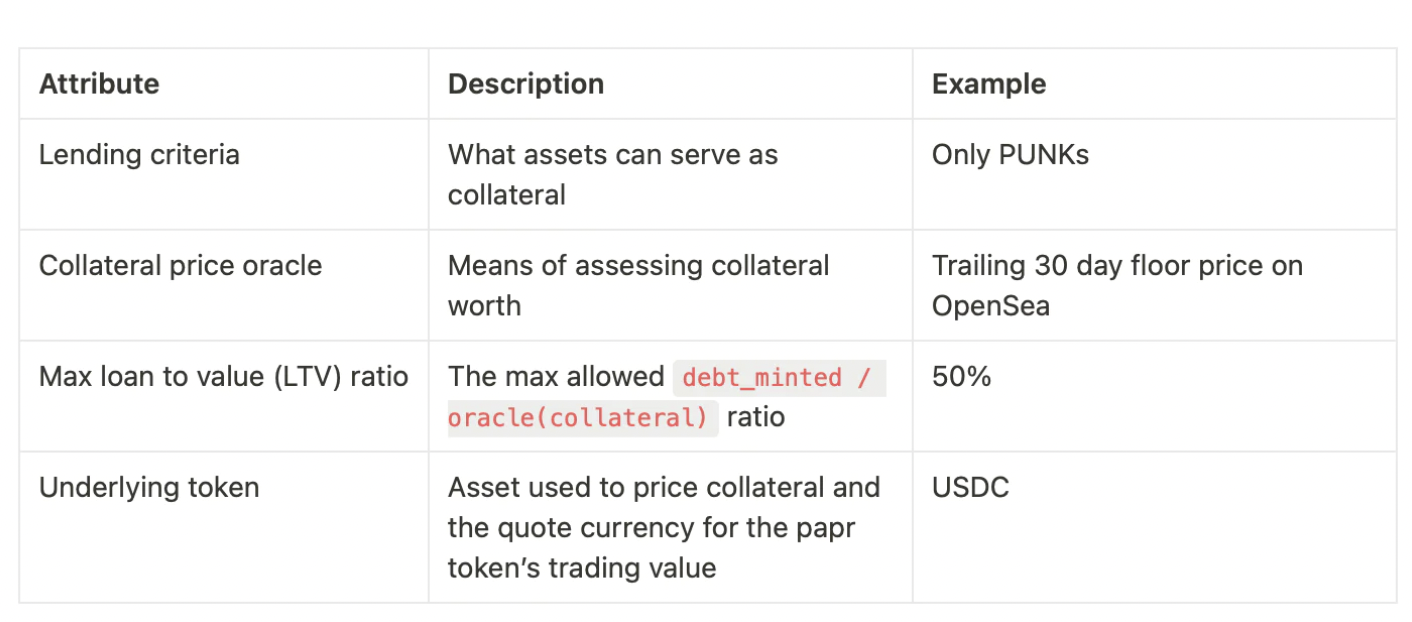The width and height of the screenshot is (1412, 622).
Task: Click the oracle(collateral) inline code
Action: [578, 417]
